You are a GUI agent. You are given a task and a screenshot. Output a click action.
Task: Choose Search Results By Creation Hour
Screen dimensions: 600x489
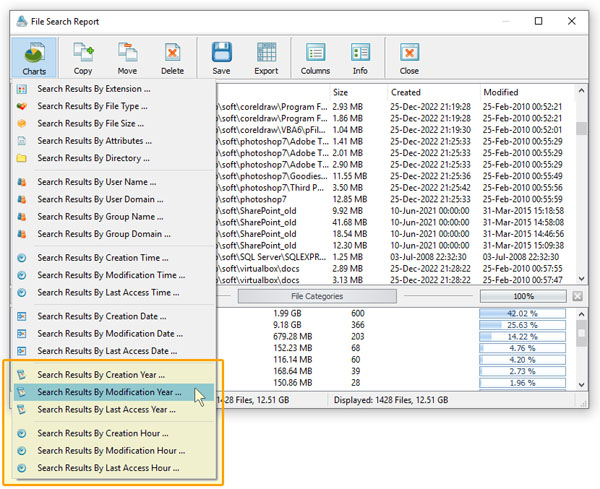(x=114, y=434)
